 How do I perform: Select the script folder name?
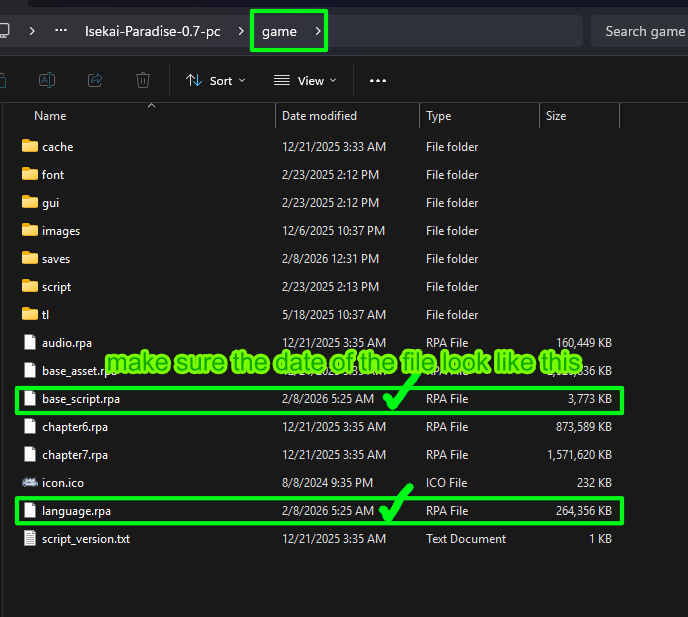[56, 287]
